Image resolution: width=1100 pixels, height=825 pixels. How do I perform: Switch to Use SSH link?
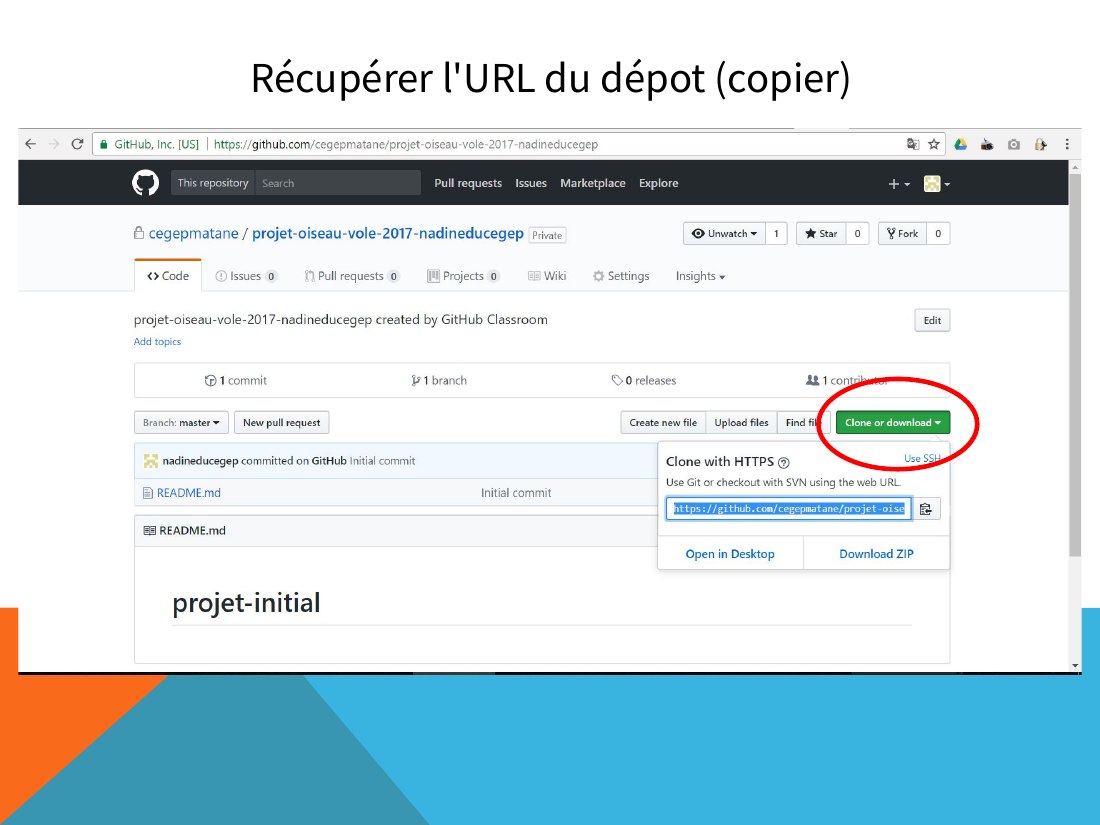922,458
